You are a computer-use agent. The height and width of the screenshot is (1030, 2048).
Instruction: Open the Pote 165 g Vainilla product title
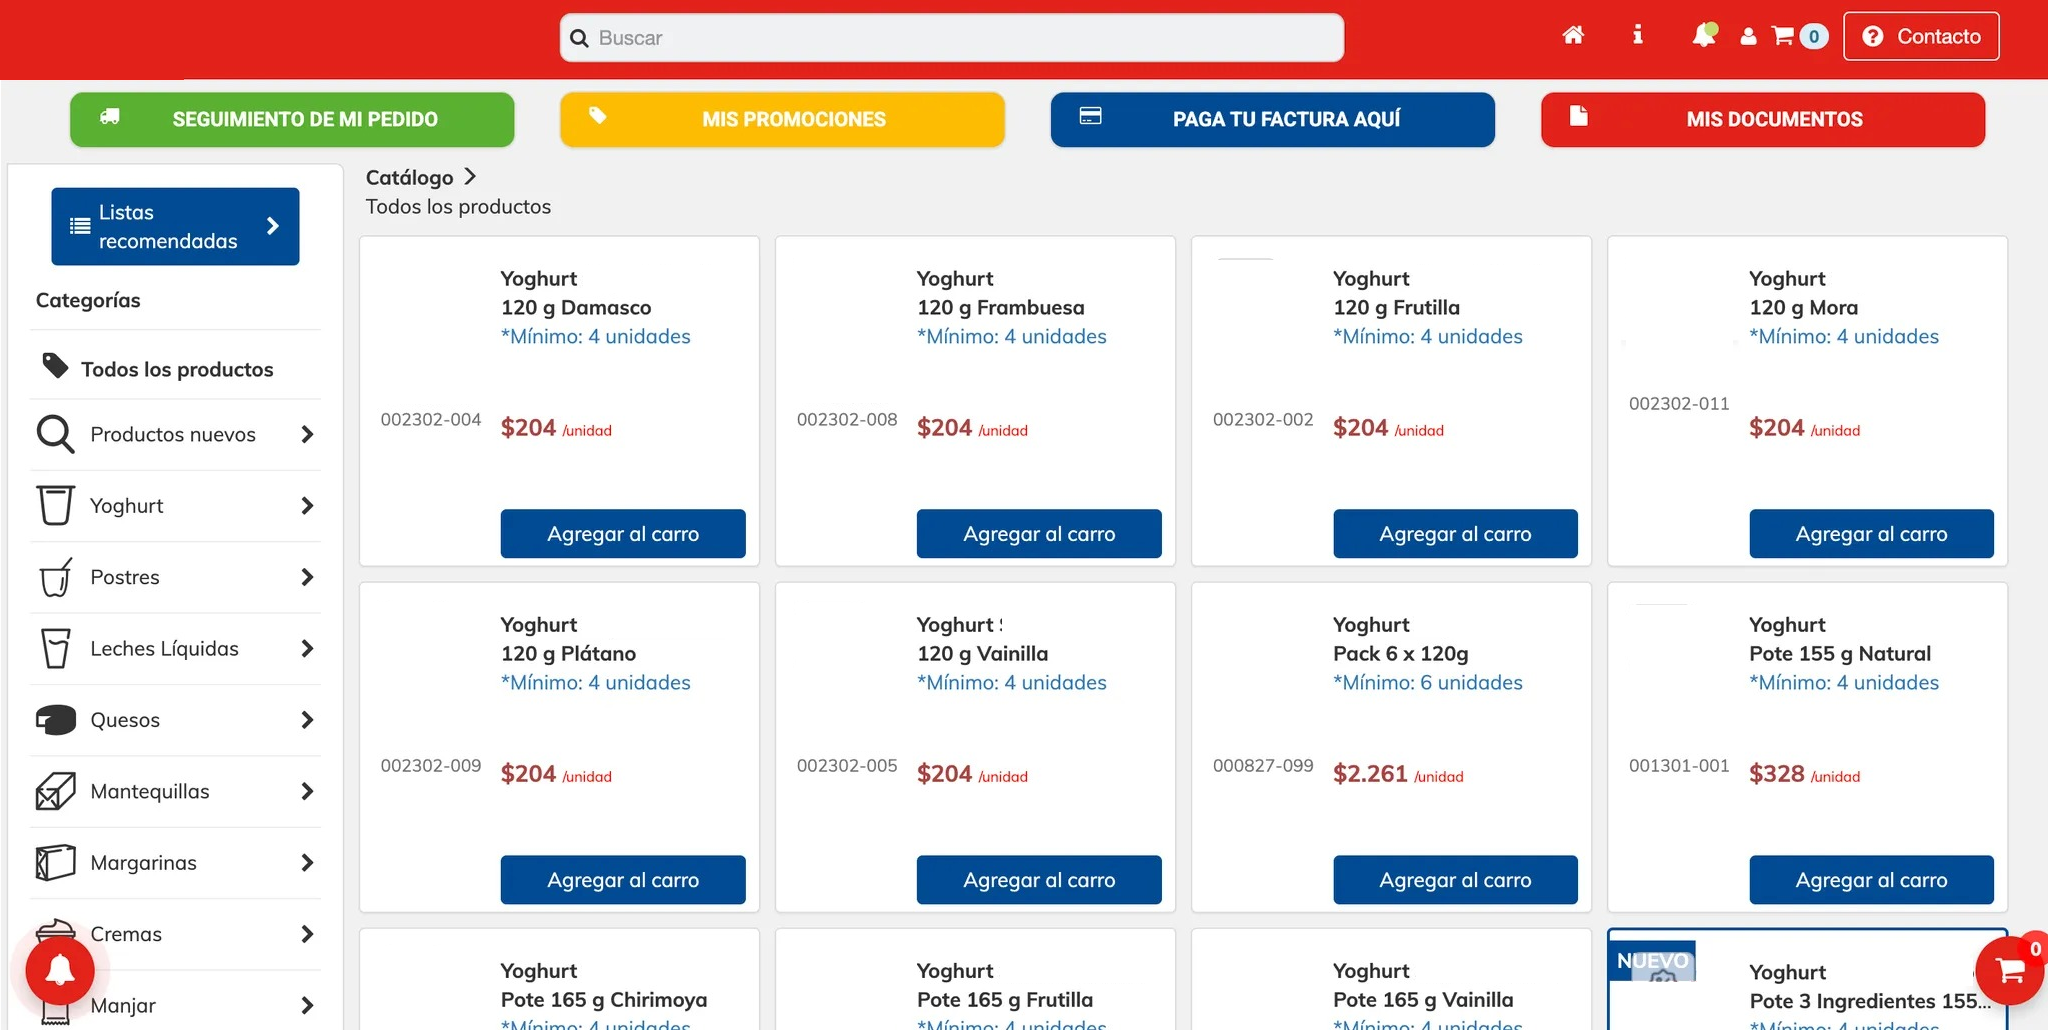(1423, 1000)
